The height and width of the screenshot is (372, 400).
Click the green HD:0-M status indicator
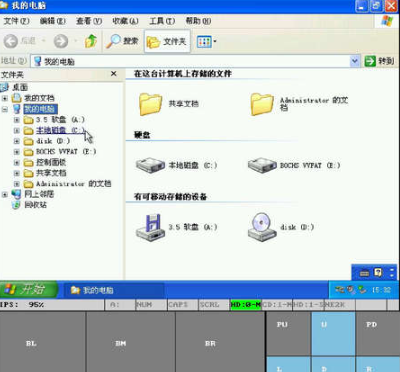[246, 305]
